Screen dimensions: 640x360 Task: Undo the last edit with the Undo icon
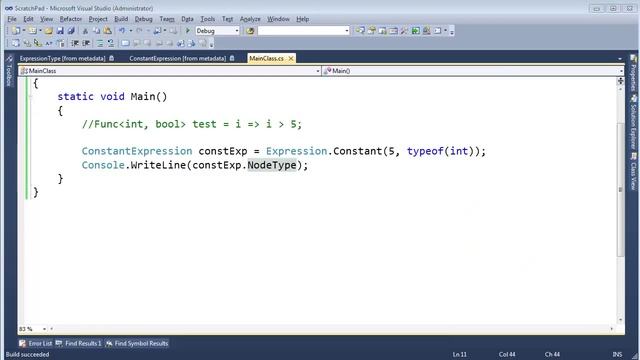(122, 31)
